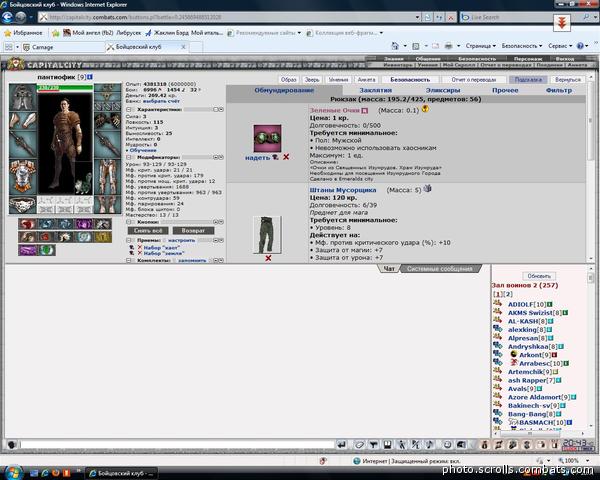Collapse the Приемы section
The height and width of the screenshot is (480, 600).
[x=129, y=240]
